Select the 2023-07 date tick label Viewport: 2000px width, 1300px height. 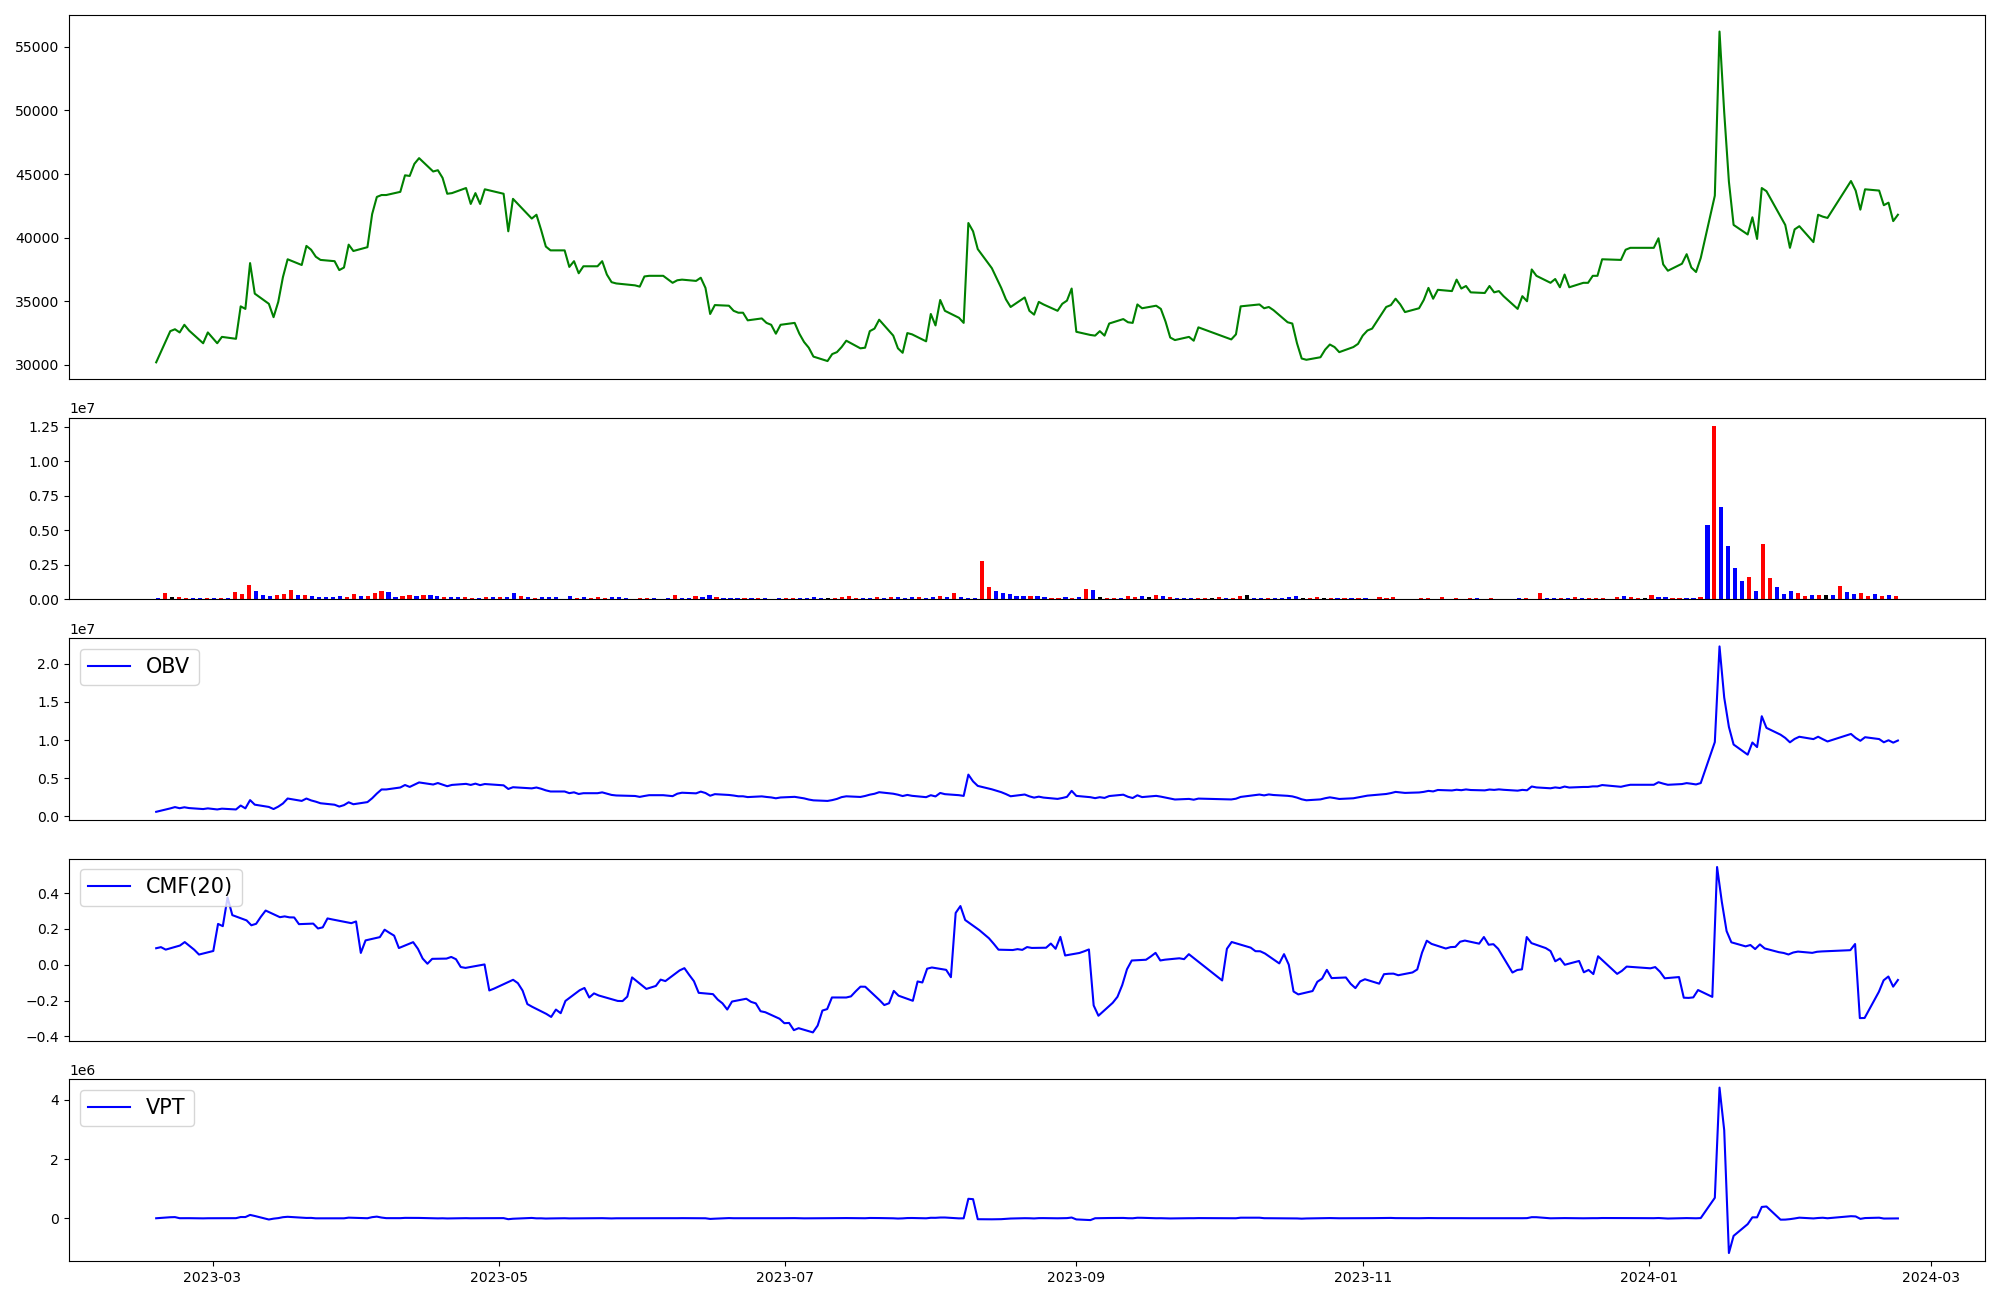(785, 1276)
